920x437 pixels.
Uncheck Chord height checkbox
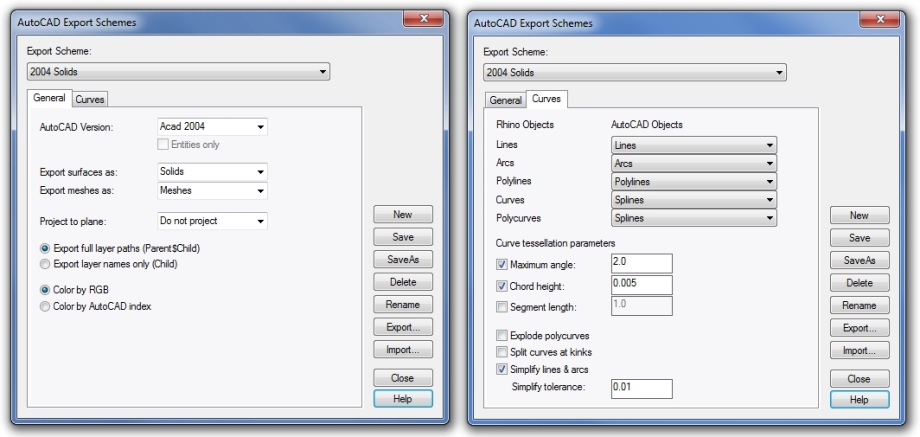[502, 286]
